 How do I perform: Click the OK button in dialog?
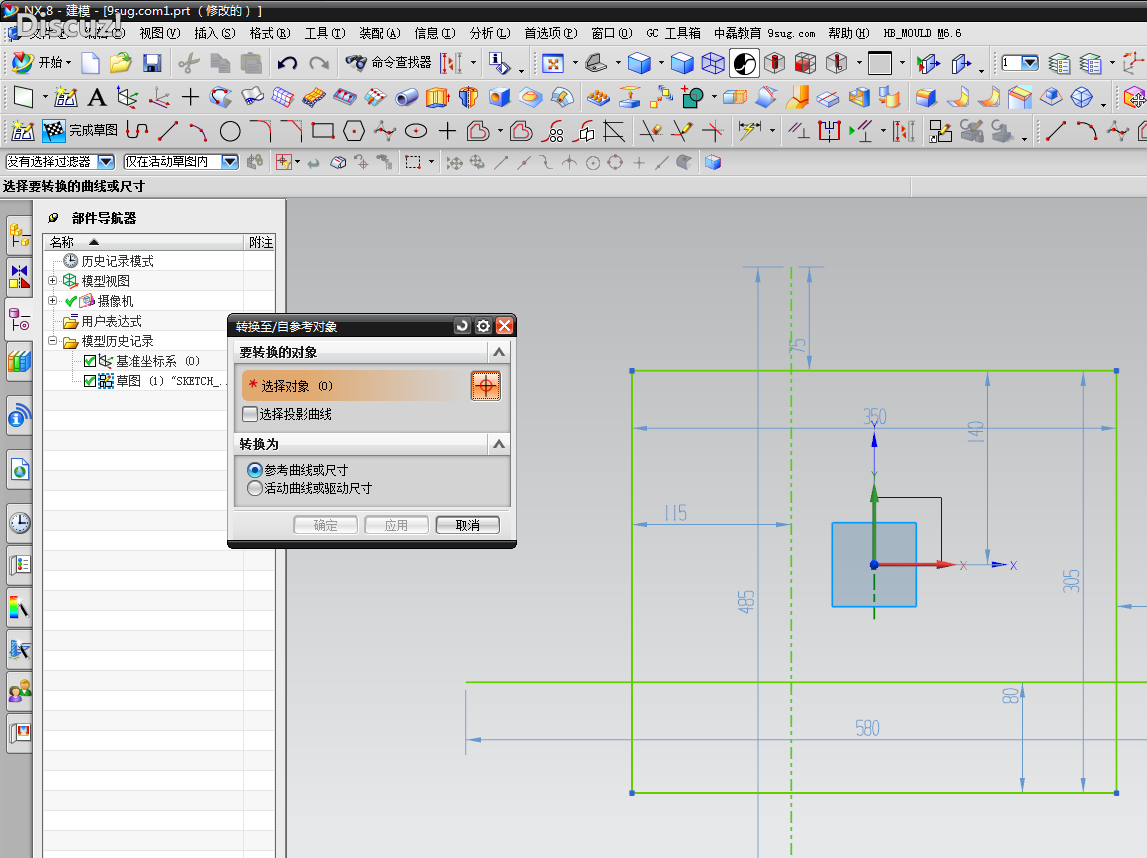pyautogui.click(x=326, y=525)
